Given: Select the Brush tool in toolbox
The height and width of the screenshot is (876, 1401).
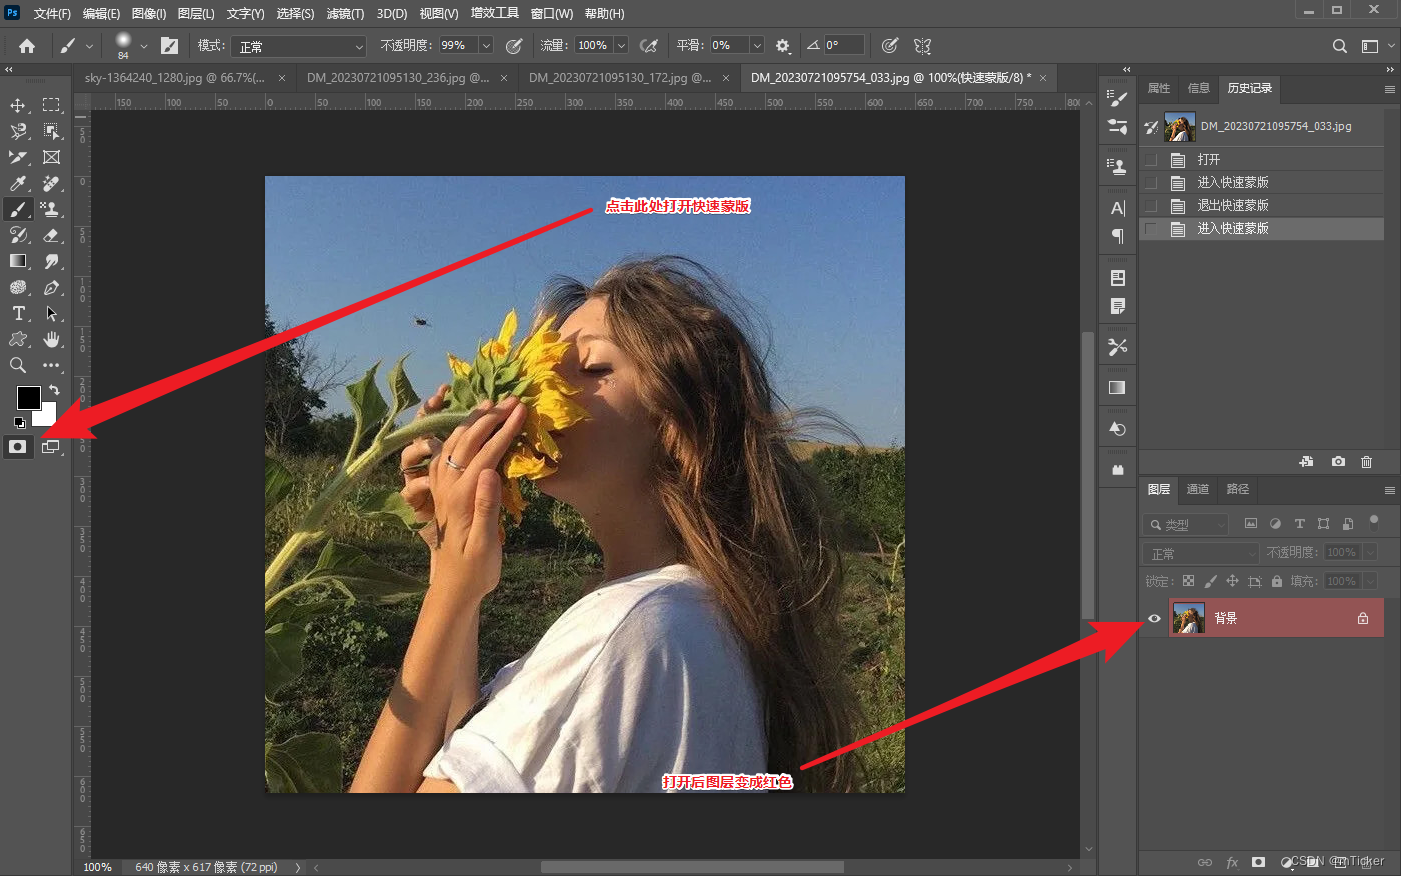Looking at the screenshot, I should 18,209.
